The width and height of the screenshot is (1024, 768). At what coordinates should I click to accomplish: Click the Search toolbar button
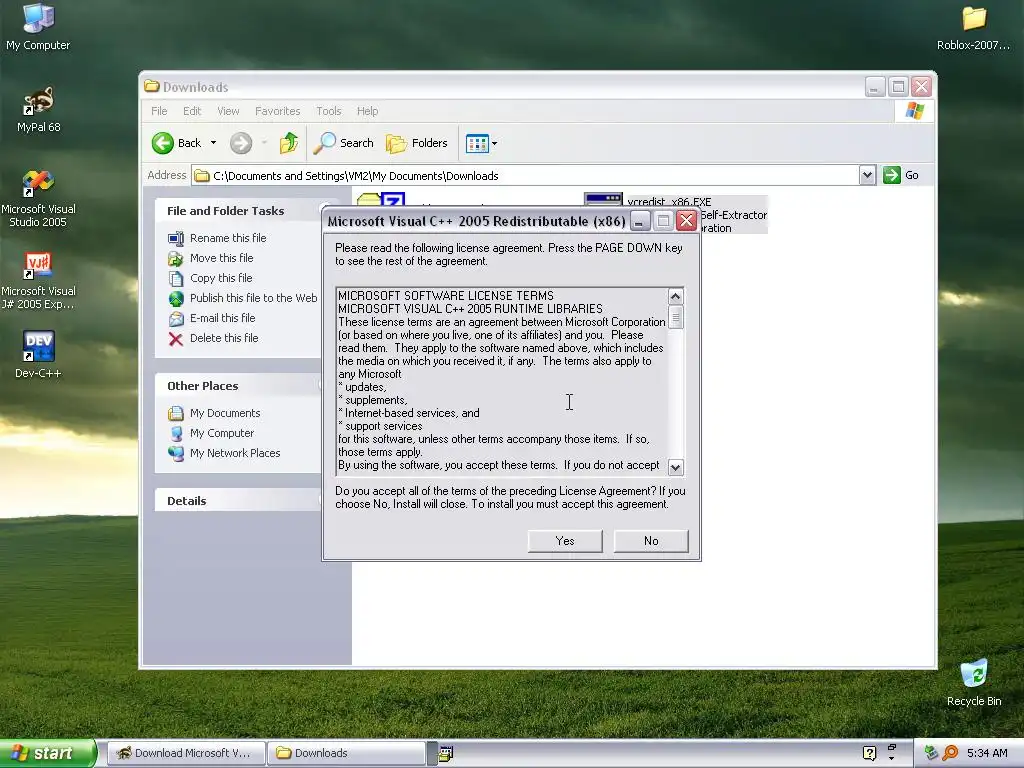(x=344, y=143)
